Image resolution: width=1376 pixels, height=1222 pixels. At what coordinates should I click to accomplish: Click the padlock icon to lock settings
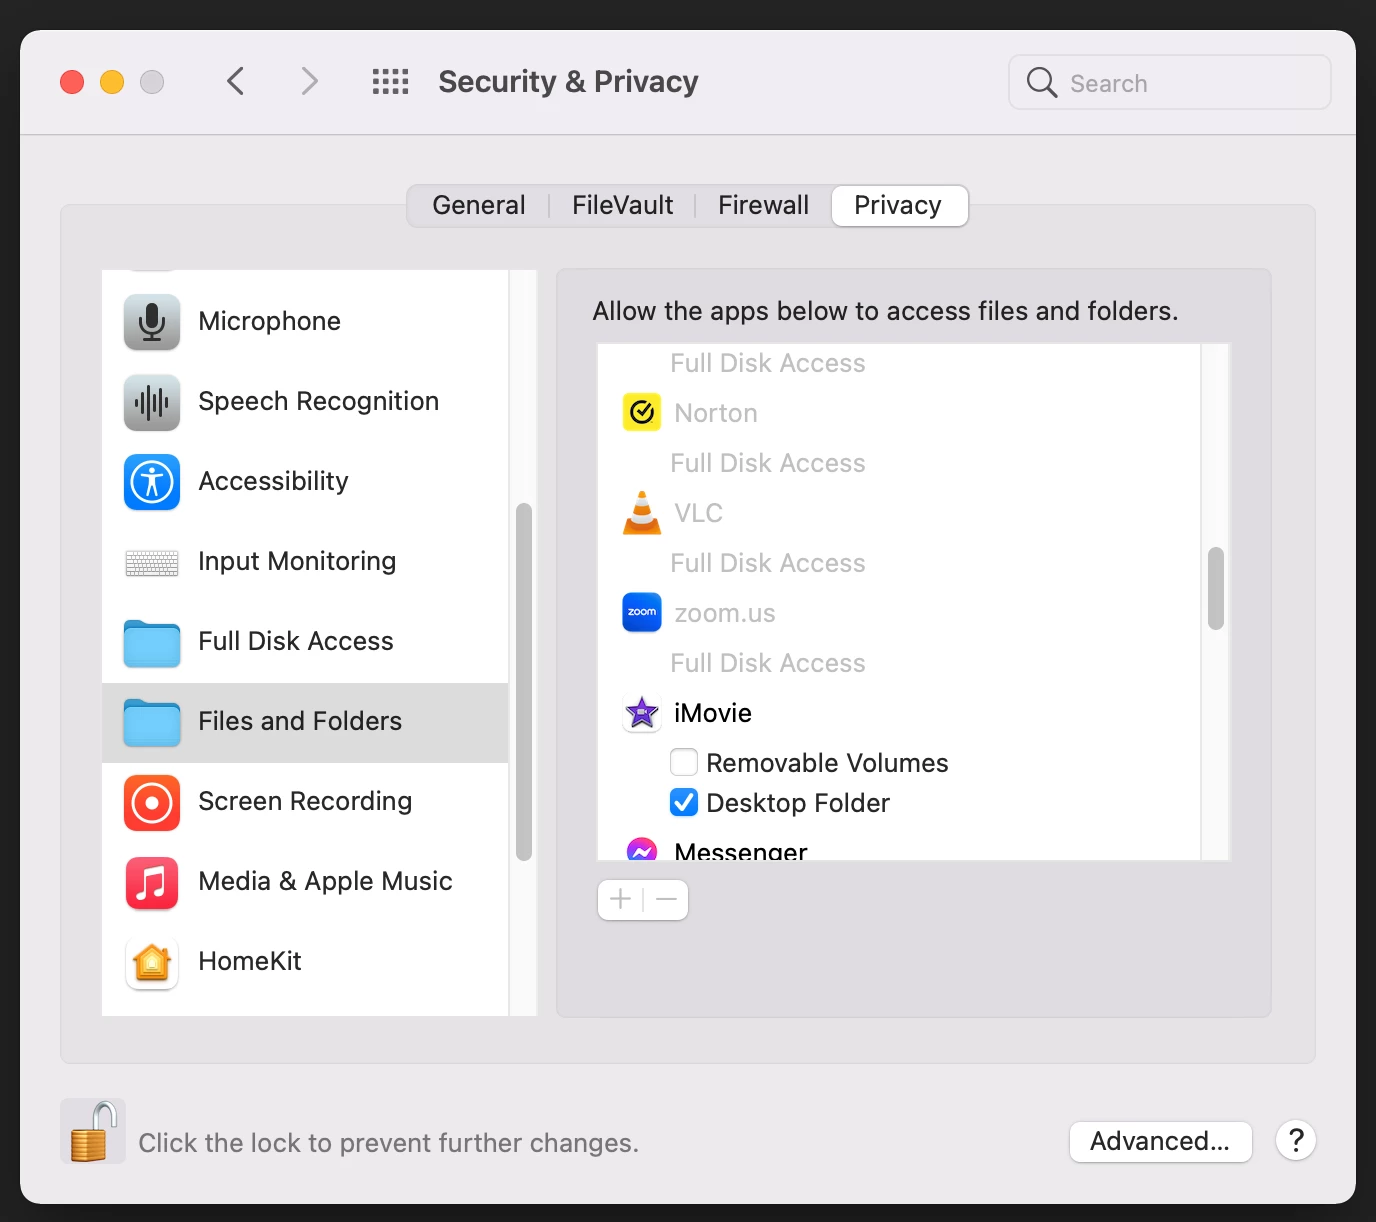(93, 1131)
